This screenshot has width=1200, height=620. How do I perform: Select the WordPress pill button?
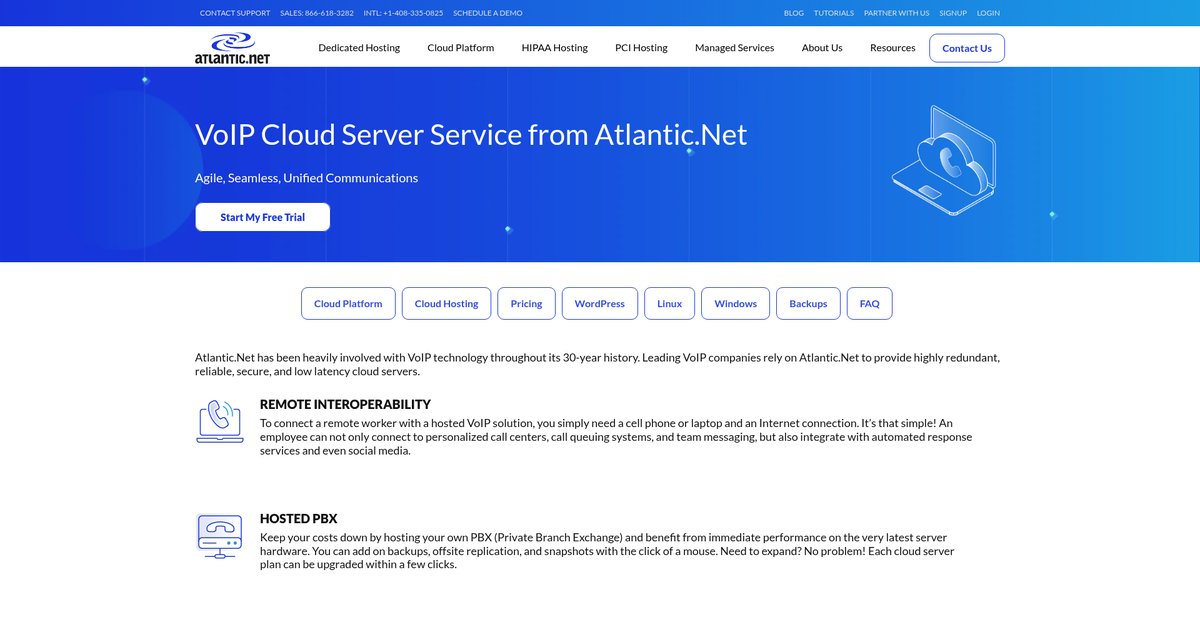[x=599, y=304]
